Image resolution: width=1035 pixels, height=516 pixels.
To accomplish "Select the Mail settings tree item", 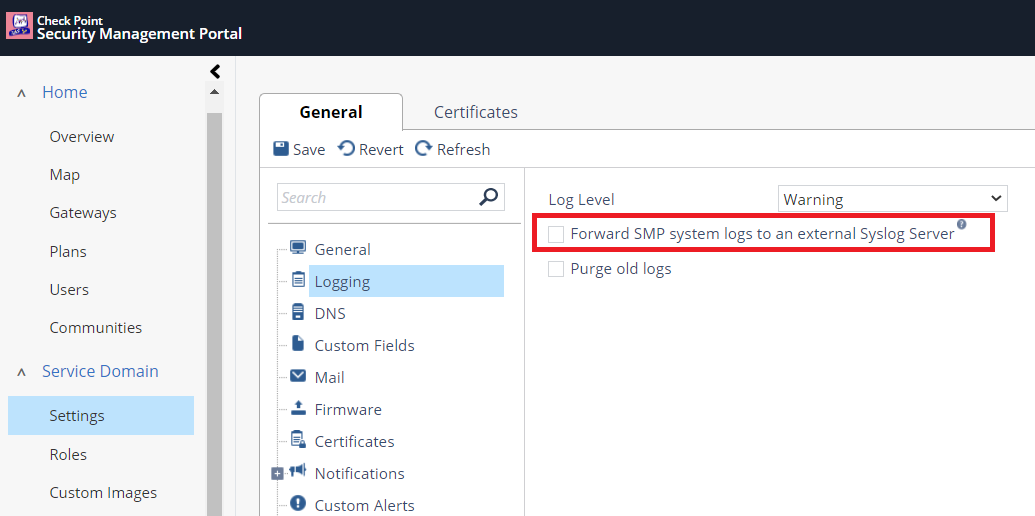I will (329, 377).
